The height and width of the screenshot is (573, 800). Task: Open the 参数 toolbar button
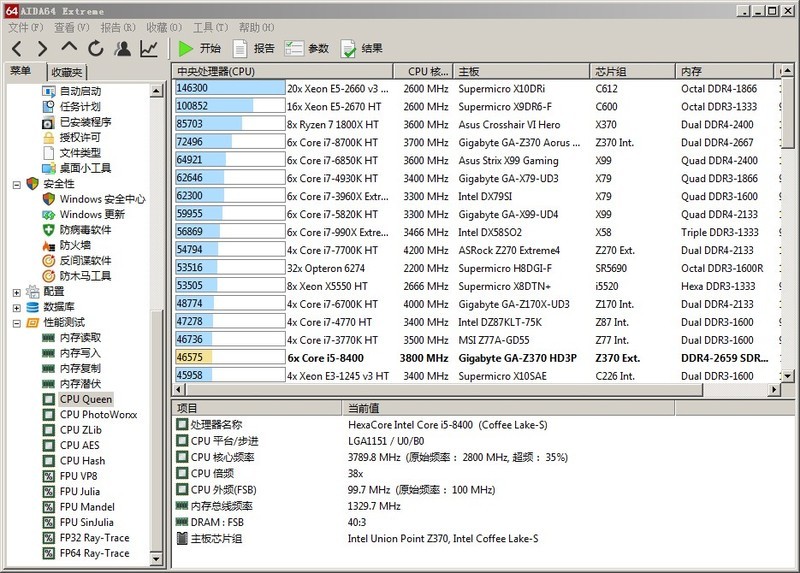(307, 48)
